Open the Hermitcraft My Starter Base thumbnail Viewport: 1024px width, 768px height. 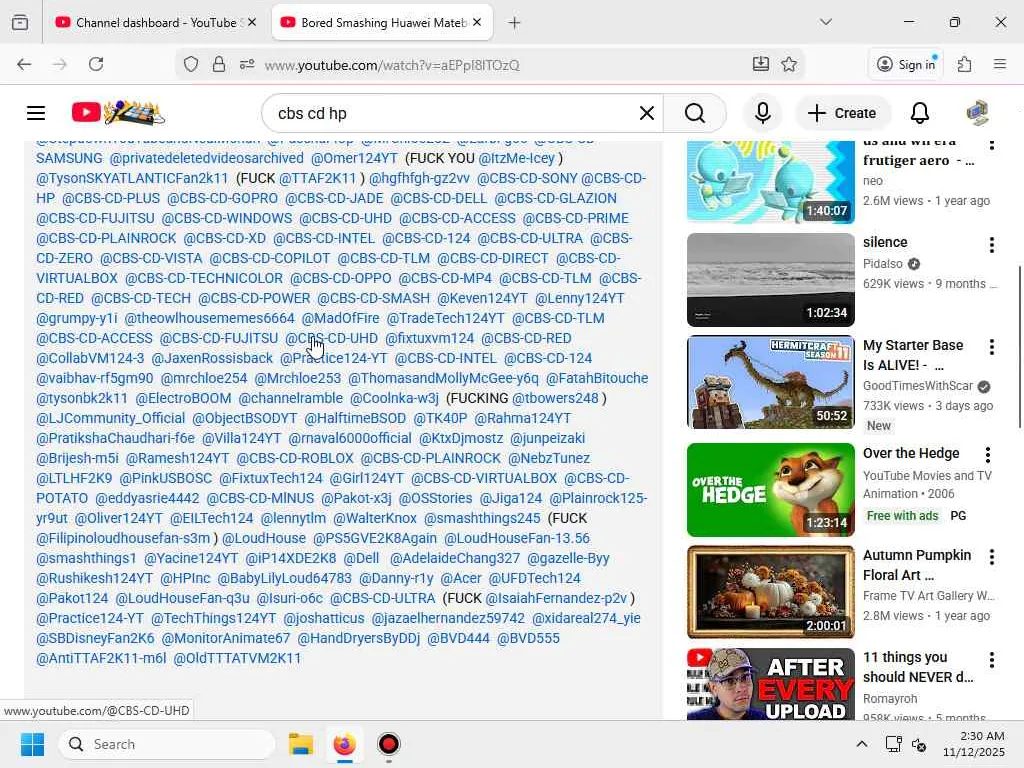pyautogui.click(x=771, y=382)
